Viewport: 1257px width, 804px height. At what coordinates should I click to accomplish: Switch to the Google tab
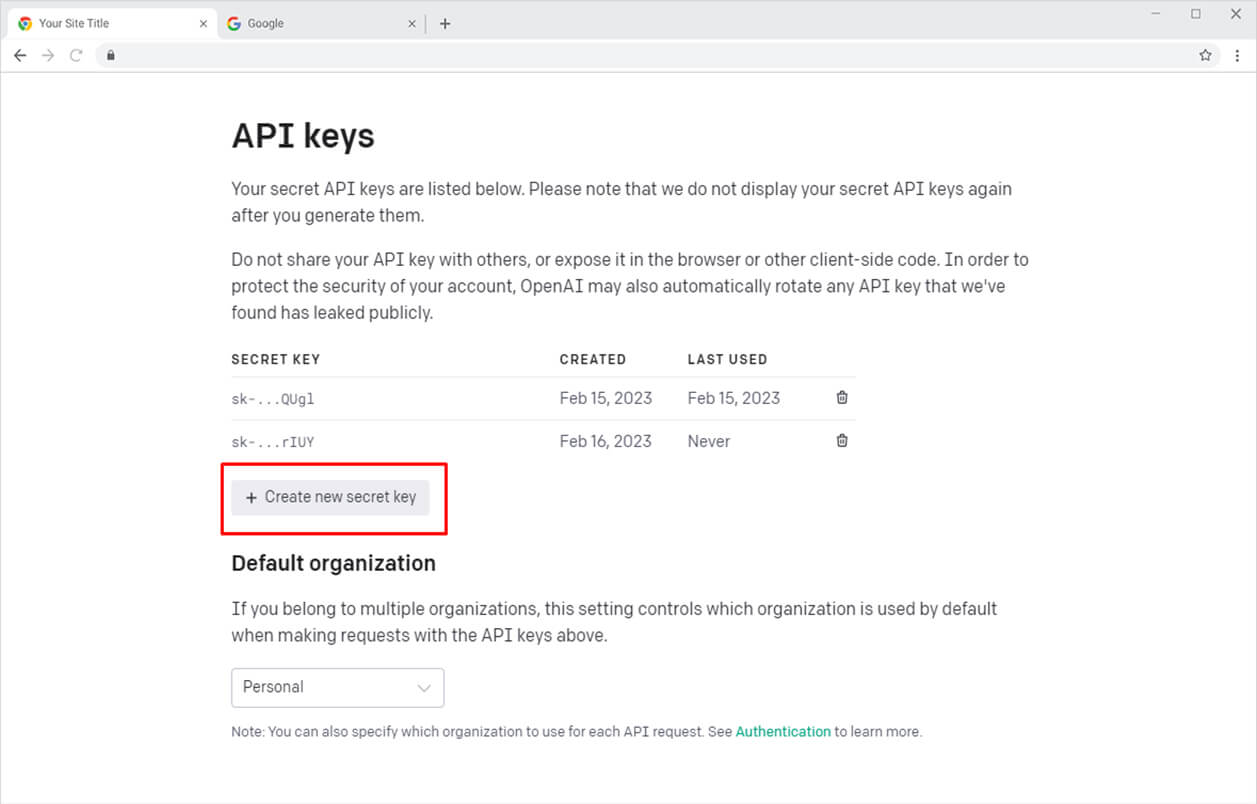300,24
